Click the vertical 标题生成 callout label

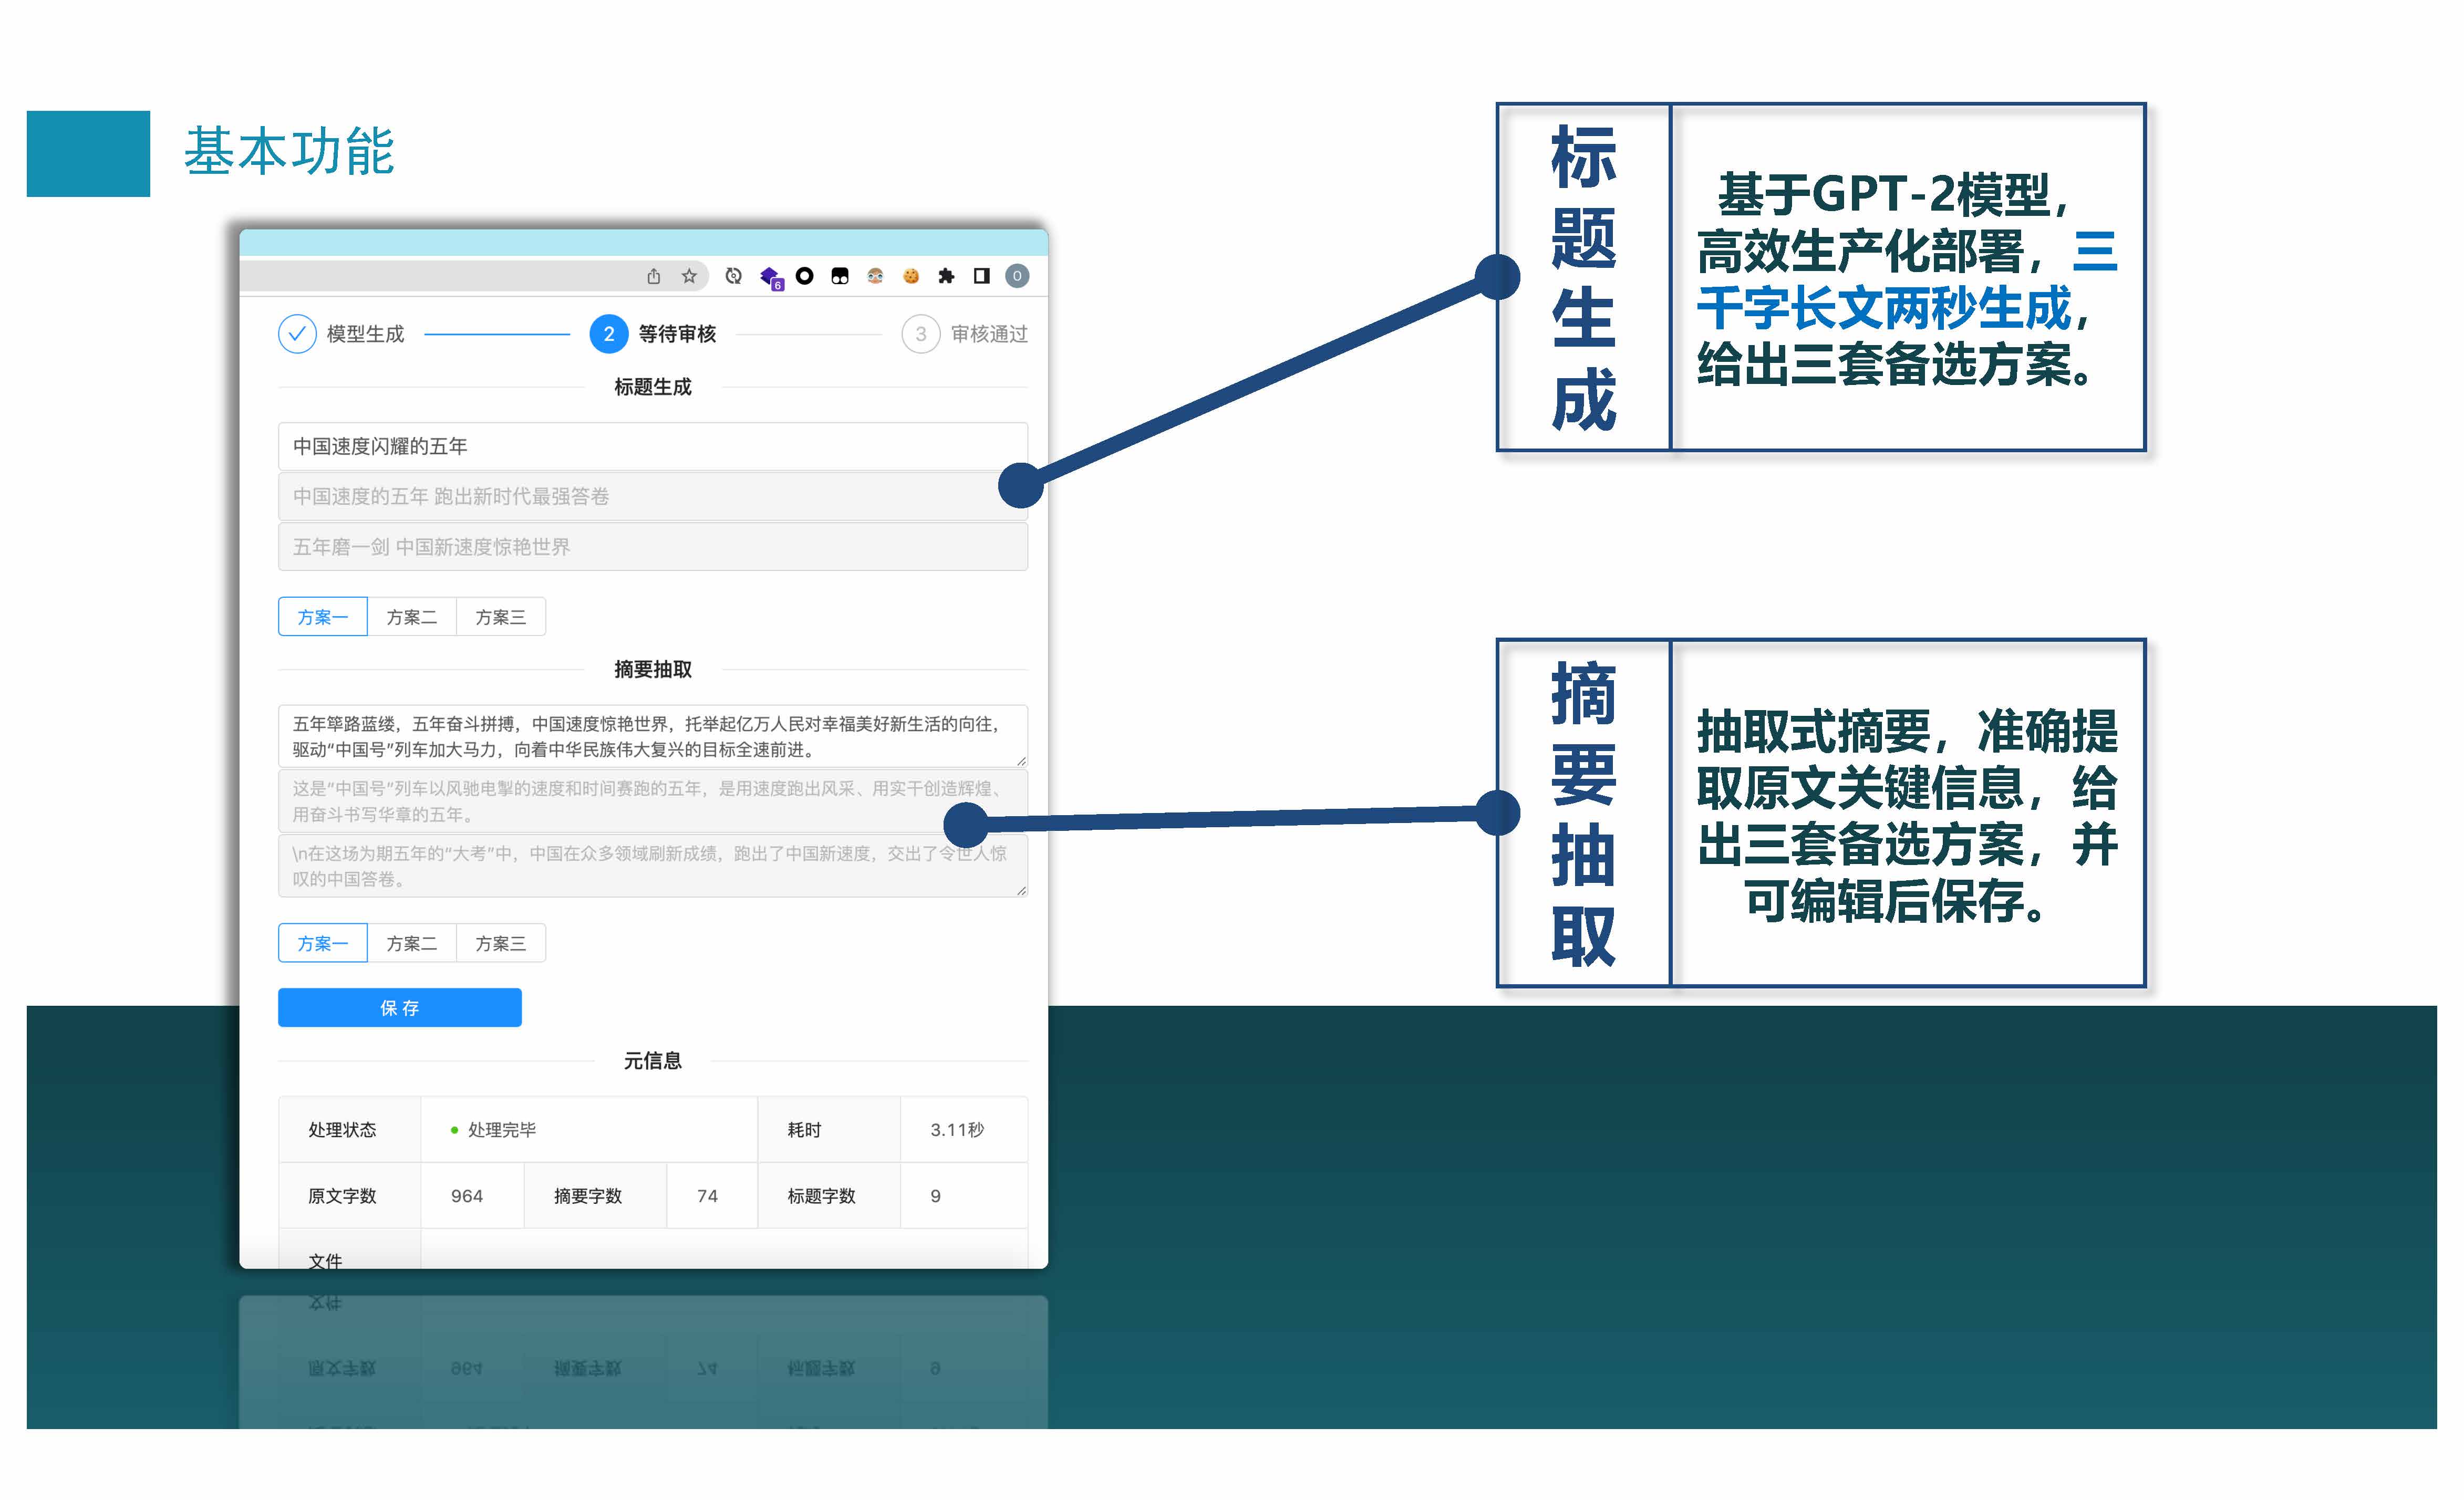point(1584,278)
